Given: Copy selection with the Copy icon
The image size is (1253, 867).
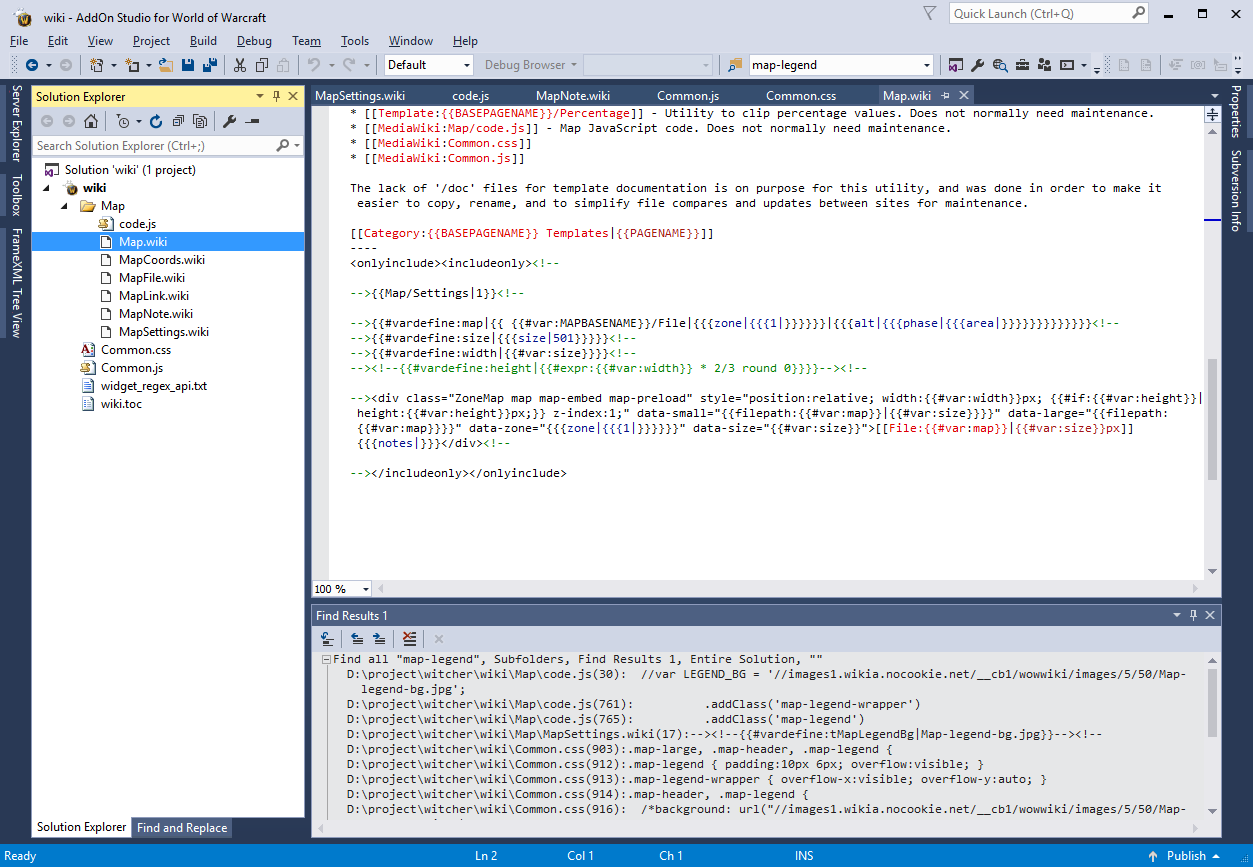Looking at the screenshot, I should tap(261, 65).
